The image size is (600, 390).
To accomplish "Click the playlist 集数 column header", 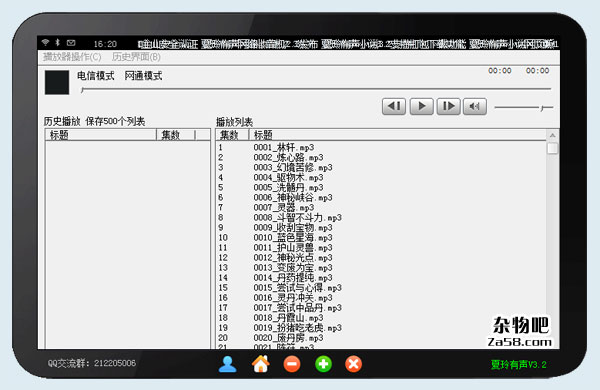I will pos(233,135).
